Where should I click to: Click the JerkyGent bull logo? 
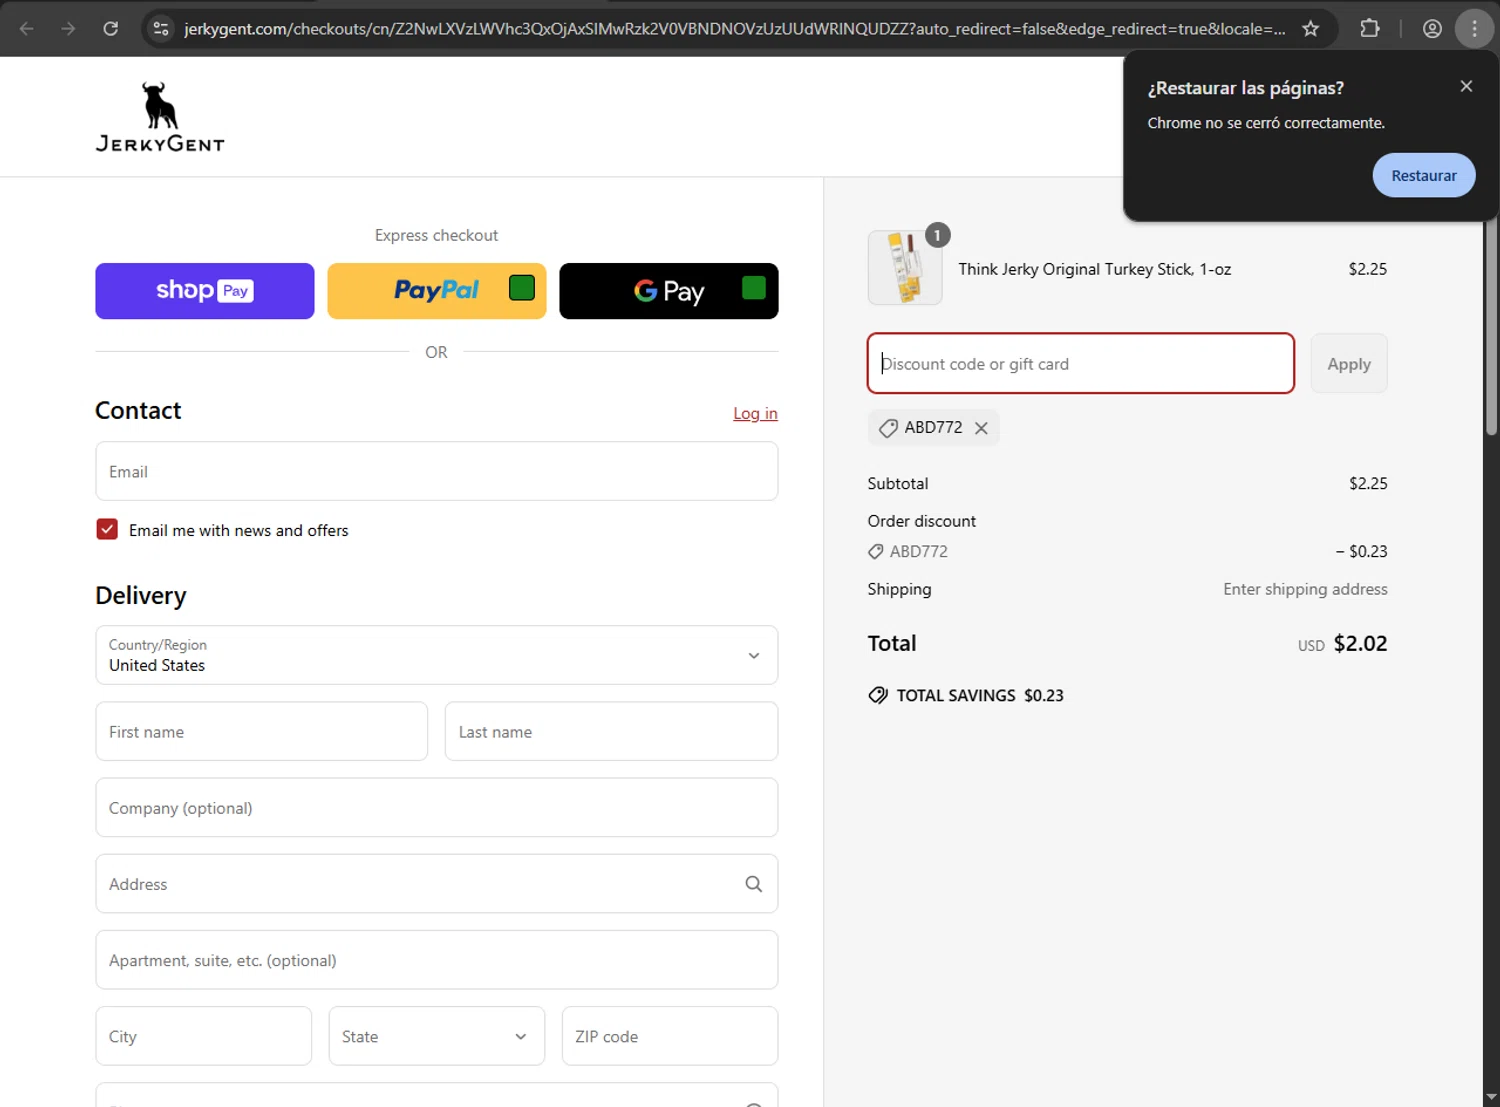pyautogui.click(x=160, y=117)
